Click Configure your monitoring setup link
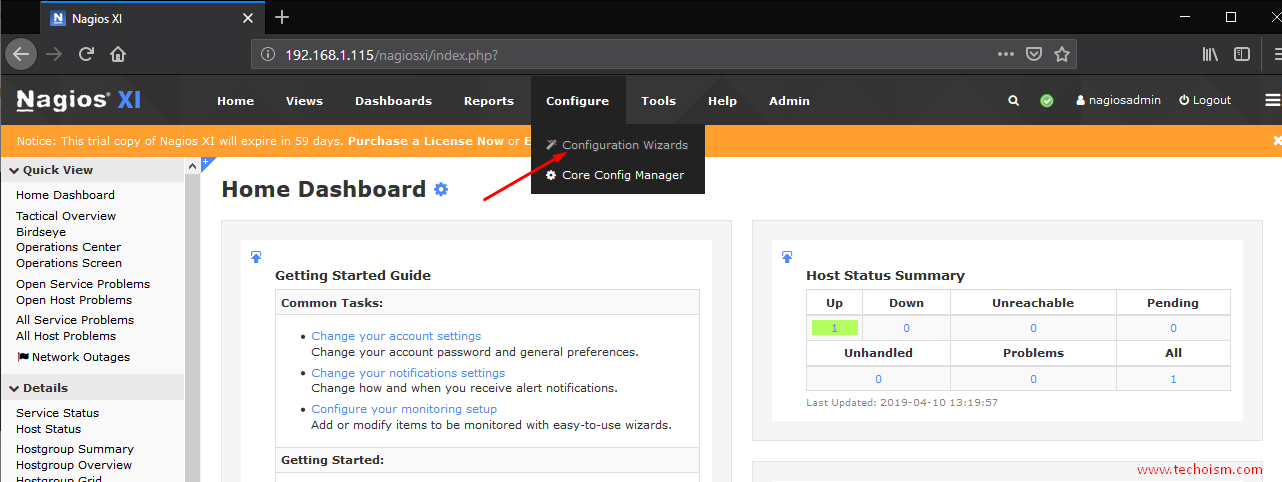 pyautogui.click(x=404, y=409)
